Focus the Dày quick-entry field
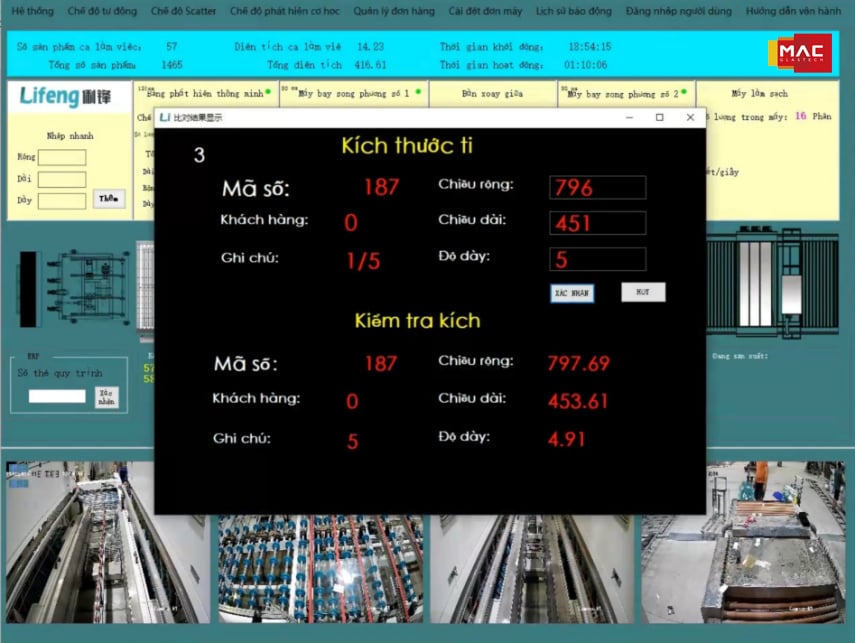Screen dimensions: 855x643 tap(62, 201)
